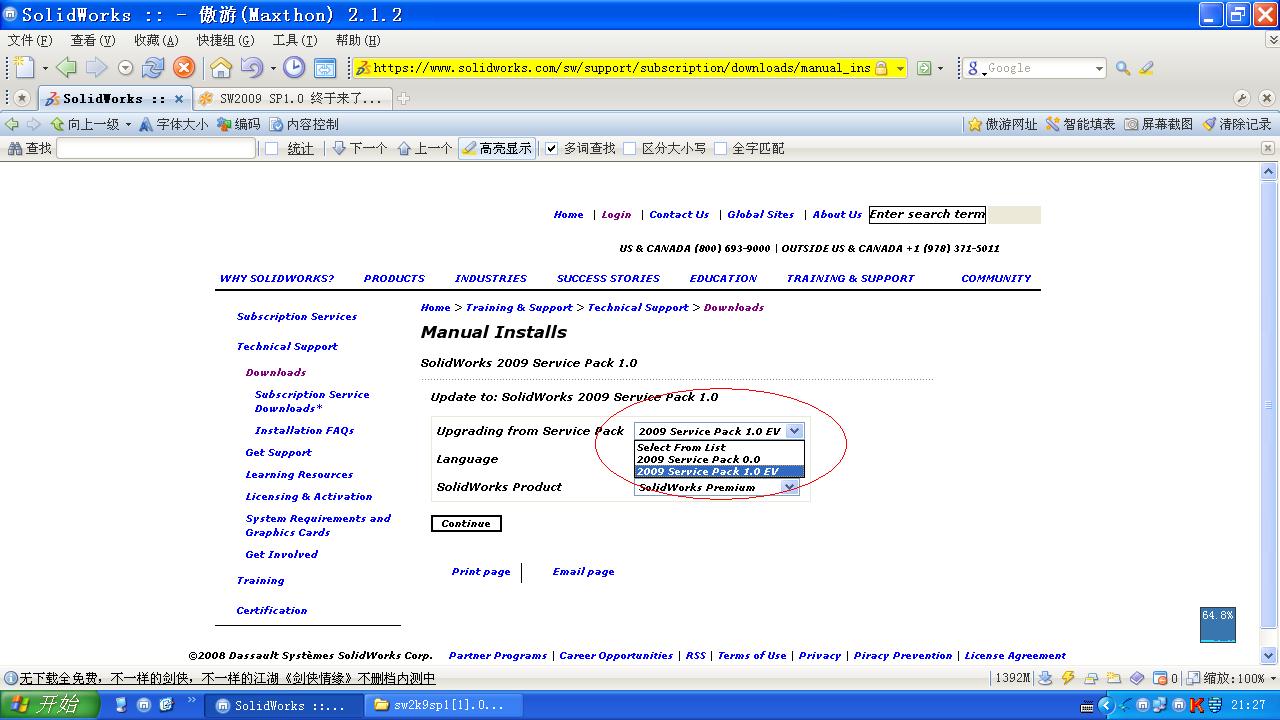Open a new tab with the plus icon
The image size is (1280, 720).
coord(404,98)
